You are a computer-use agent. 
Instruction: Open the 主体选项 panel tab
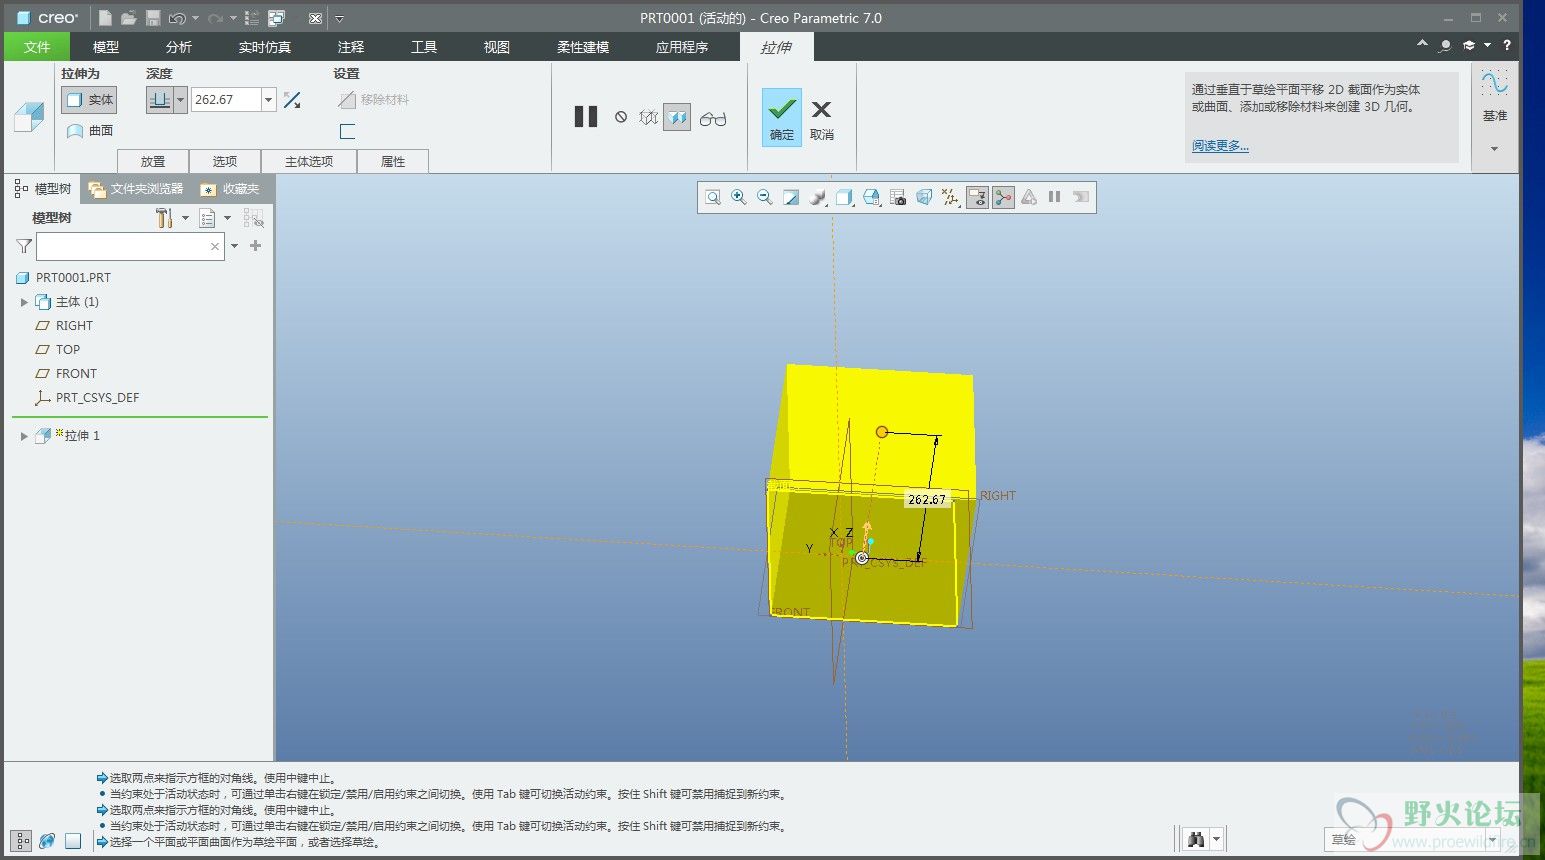[x=309, y=161]
